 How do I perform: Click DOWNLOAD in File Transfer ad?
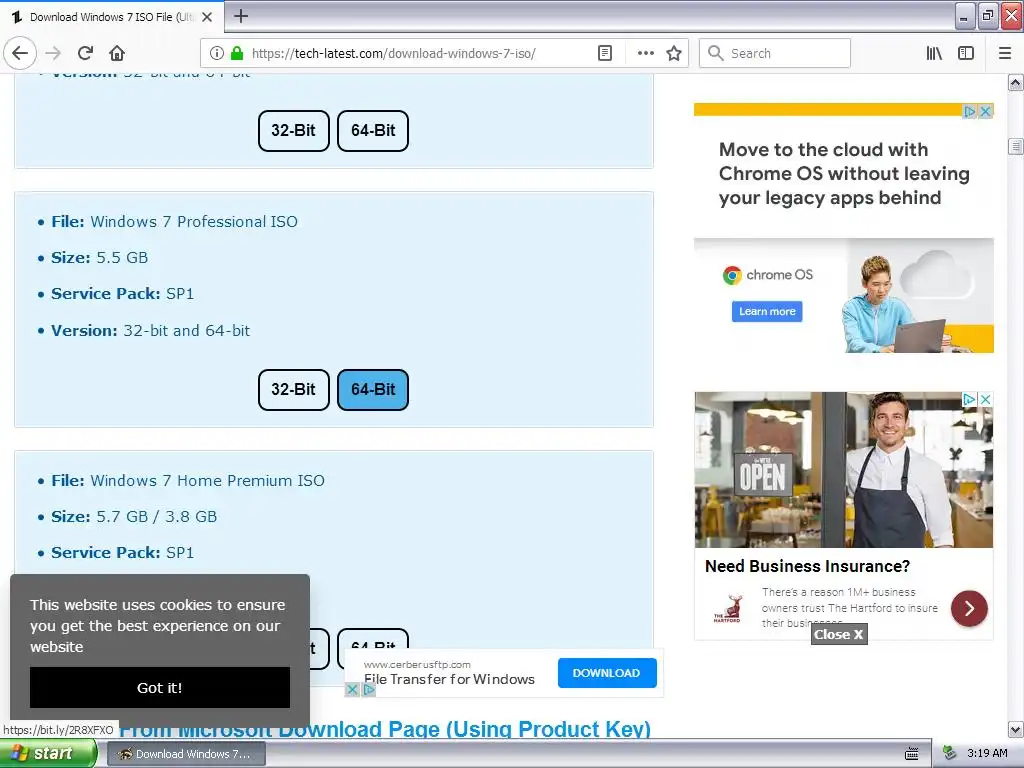607,673
